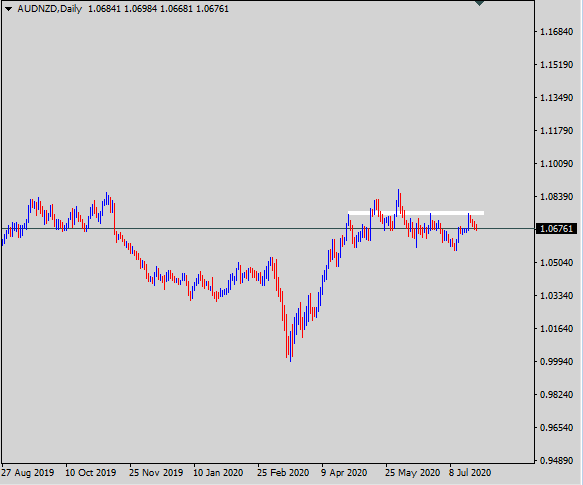583x485 pixels.
Task: Click the current price label 1.06761
Action: 556,228
